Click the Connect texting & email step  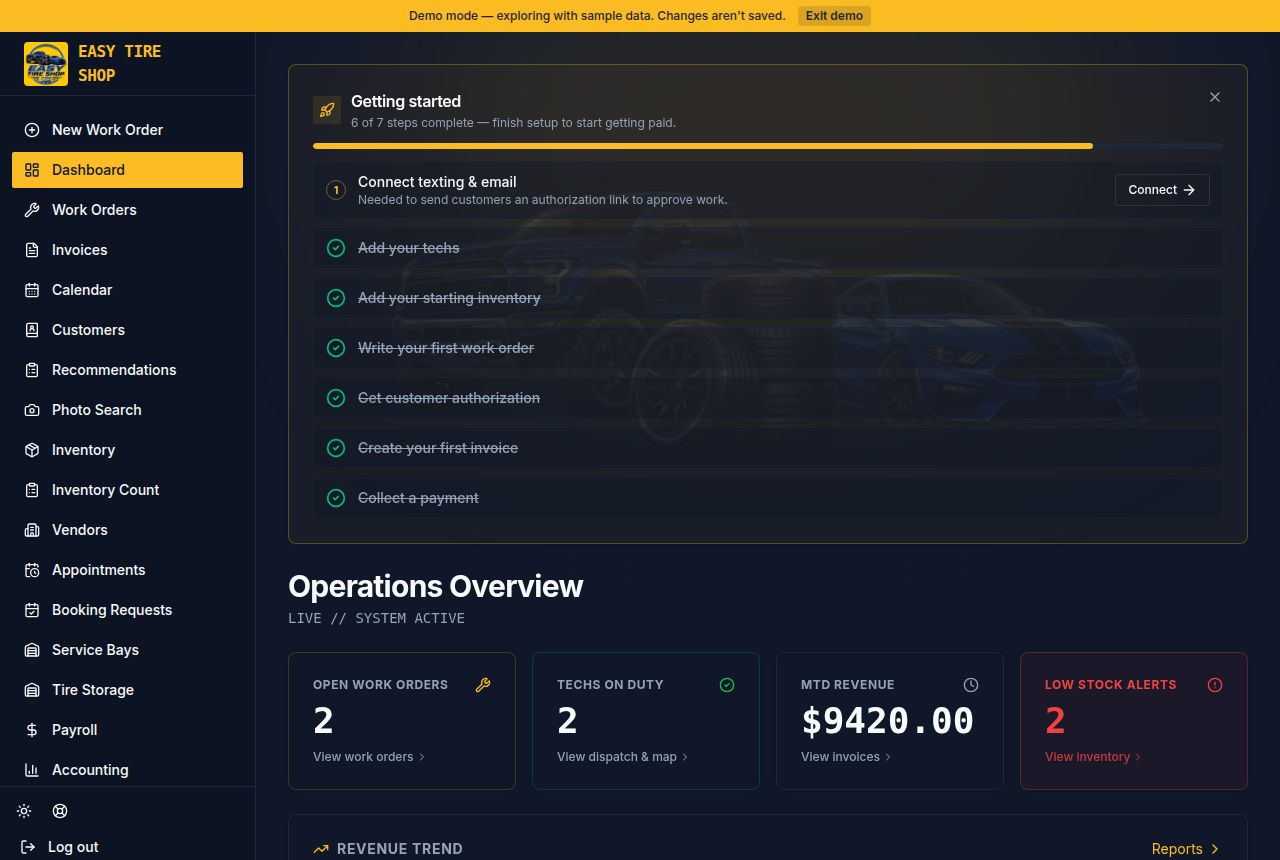pyautogui.click(x=767, y=190)
